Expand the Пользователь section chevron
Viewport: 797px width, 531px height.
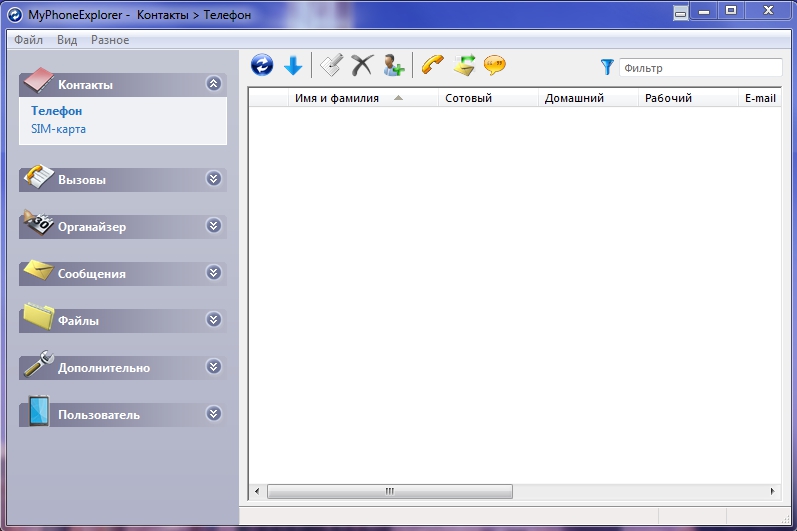click(x=213, y=414)
